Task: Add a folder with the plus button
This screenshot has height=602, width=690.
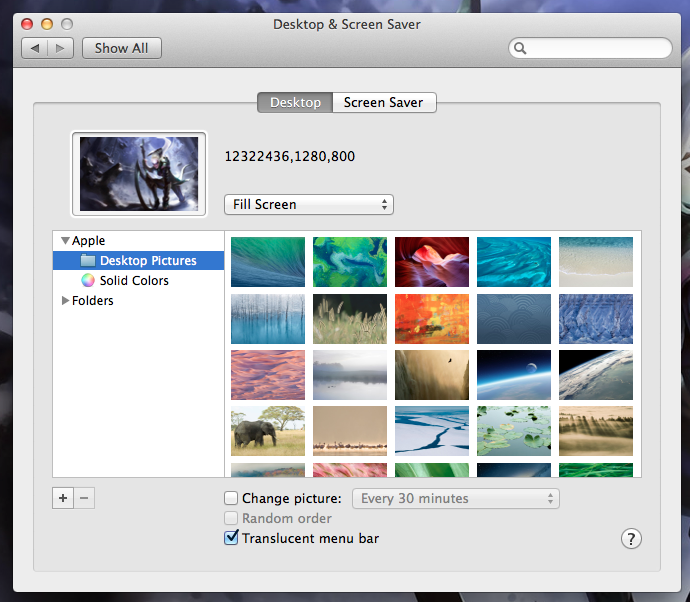Action: pyautogui.click(x=63, y=498)
